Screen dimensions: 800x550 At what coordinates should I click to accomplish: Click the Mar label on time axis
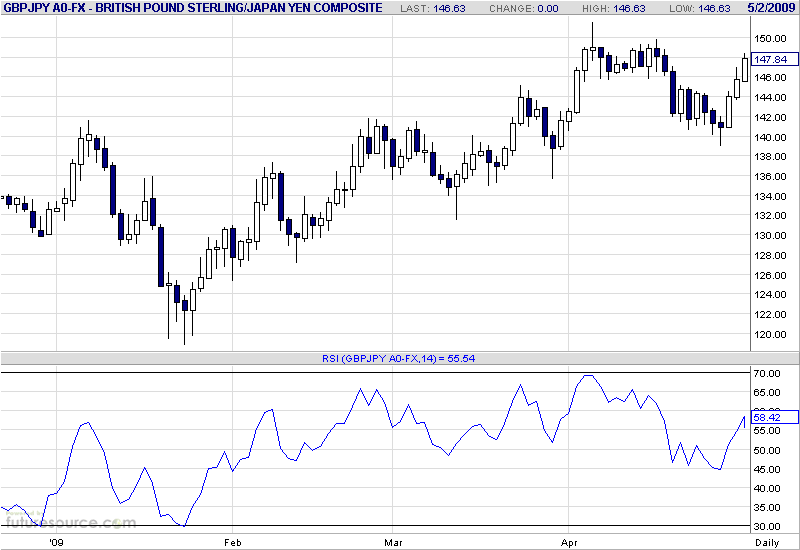pos(393,542)
